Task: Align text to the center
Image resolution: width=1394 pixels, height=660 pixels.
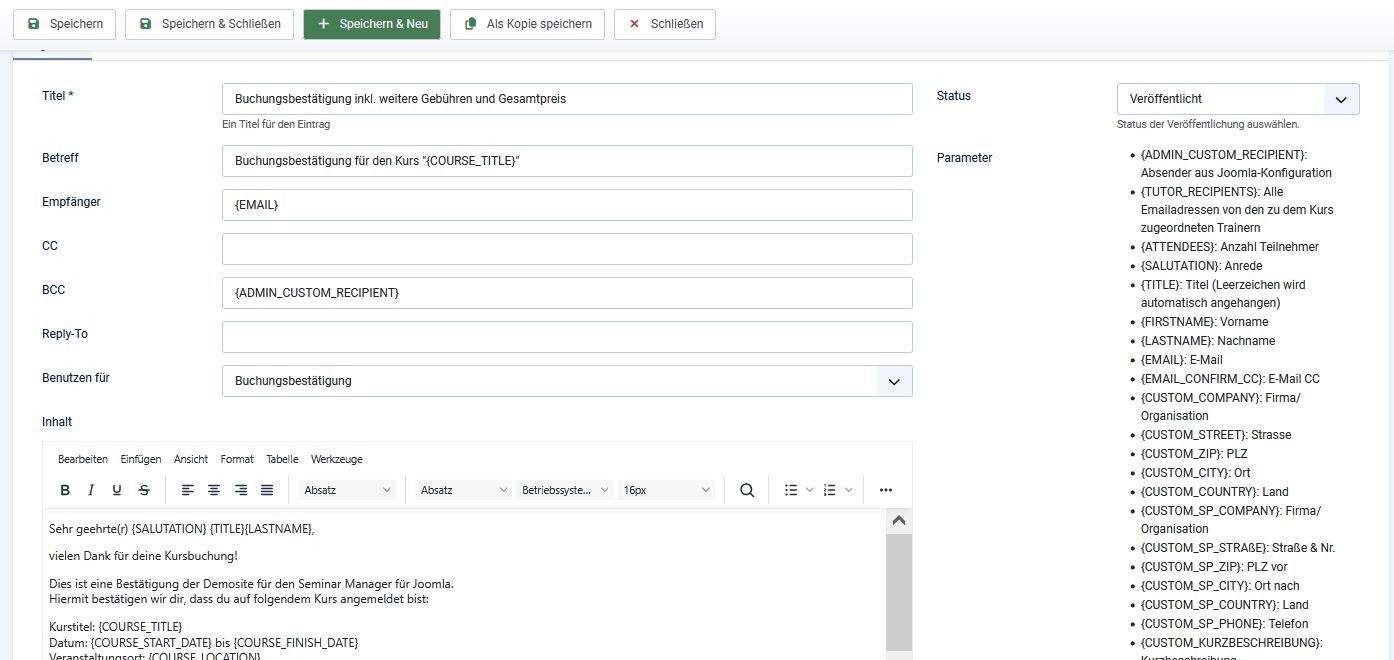Action: point(214,489)
